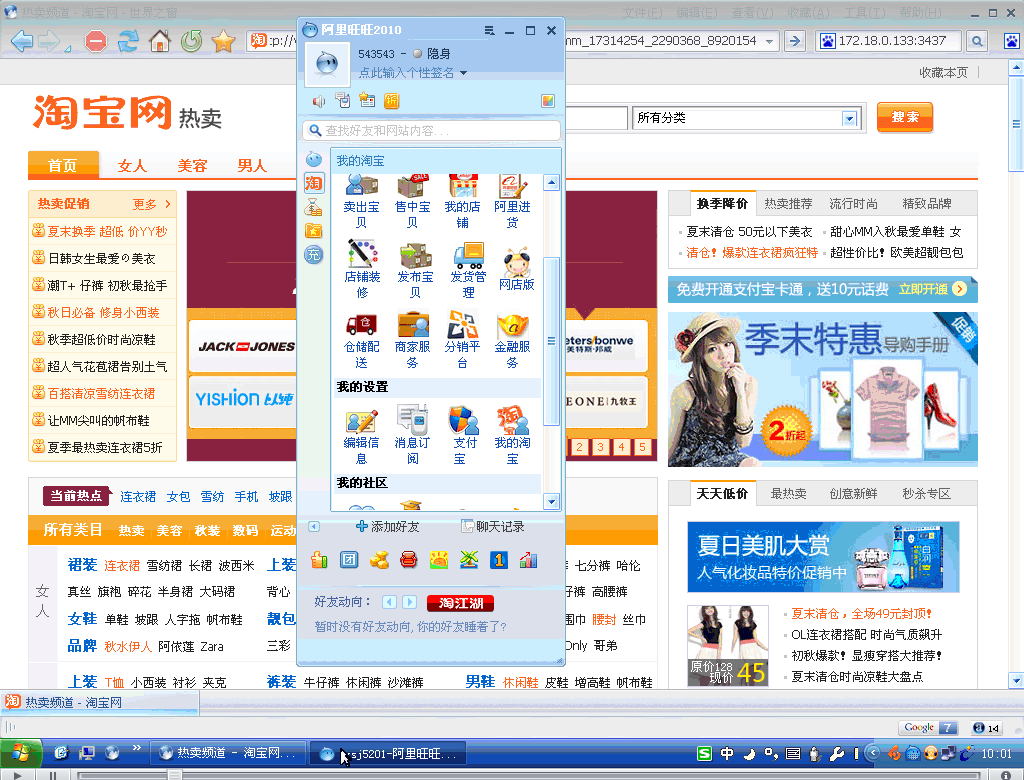This screenshot has width=1024, height=780.
Task: Open 商家服务 briefcase icon
Action: coord(412,340)
